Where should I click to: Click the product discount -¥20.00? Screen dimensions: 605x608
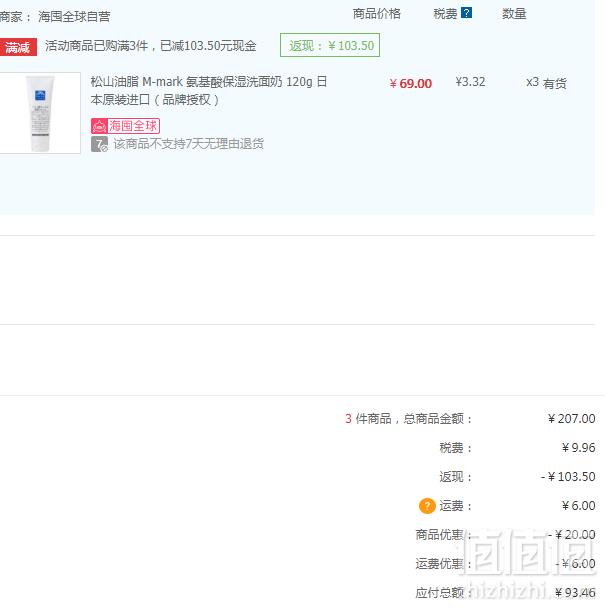pos(572,535)
